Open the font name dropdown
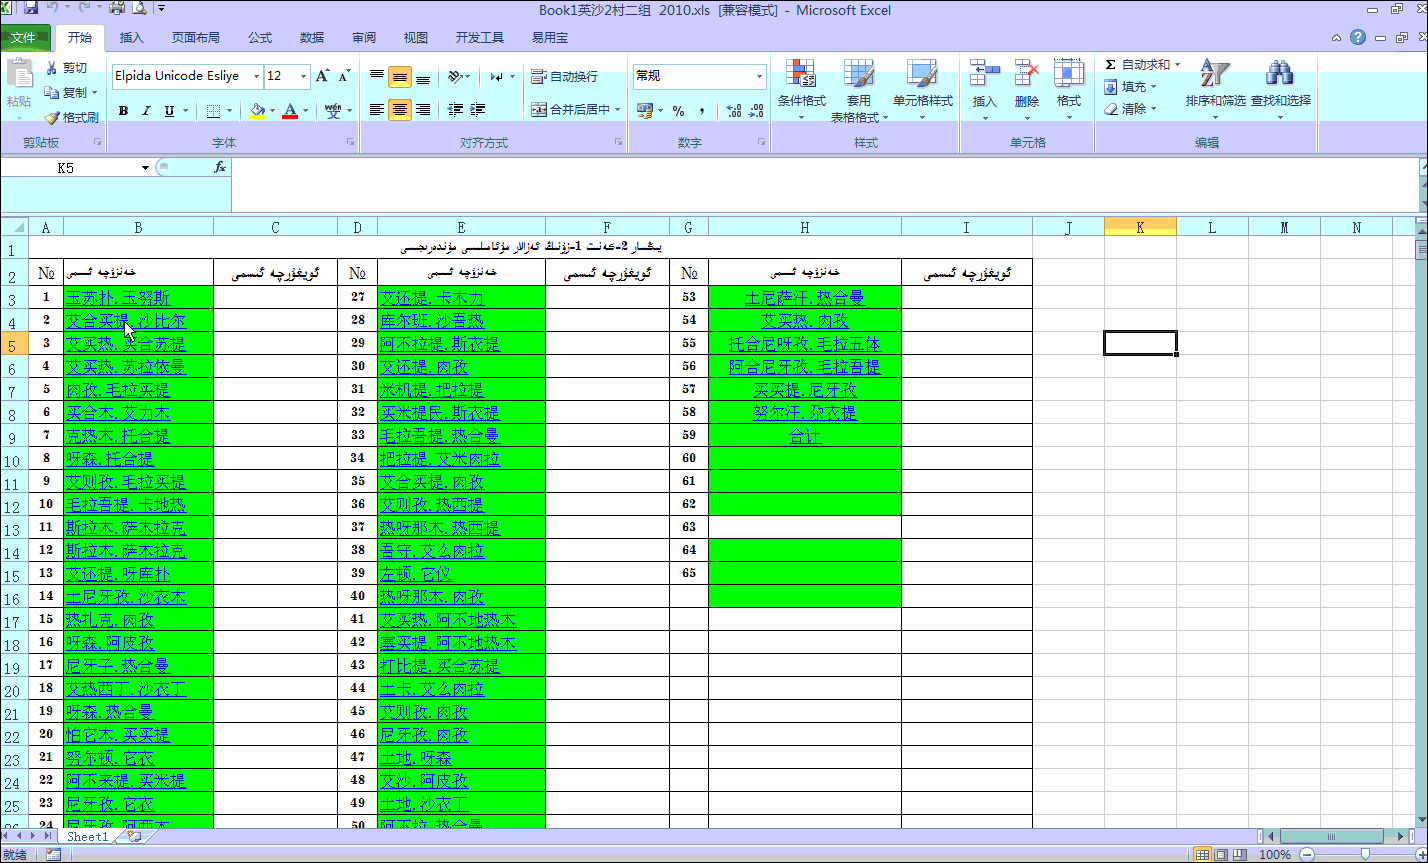The width and height of the screenshot is (1428, 863). 256,76
